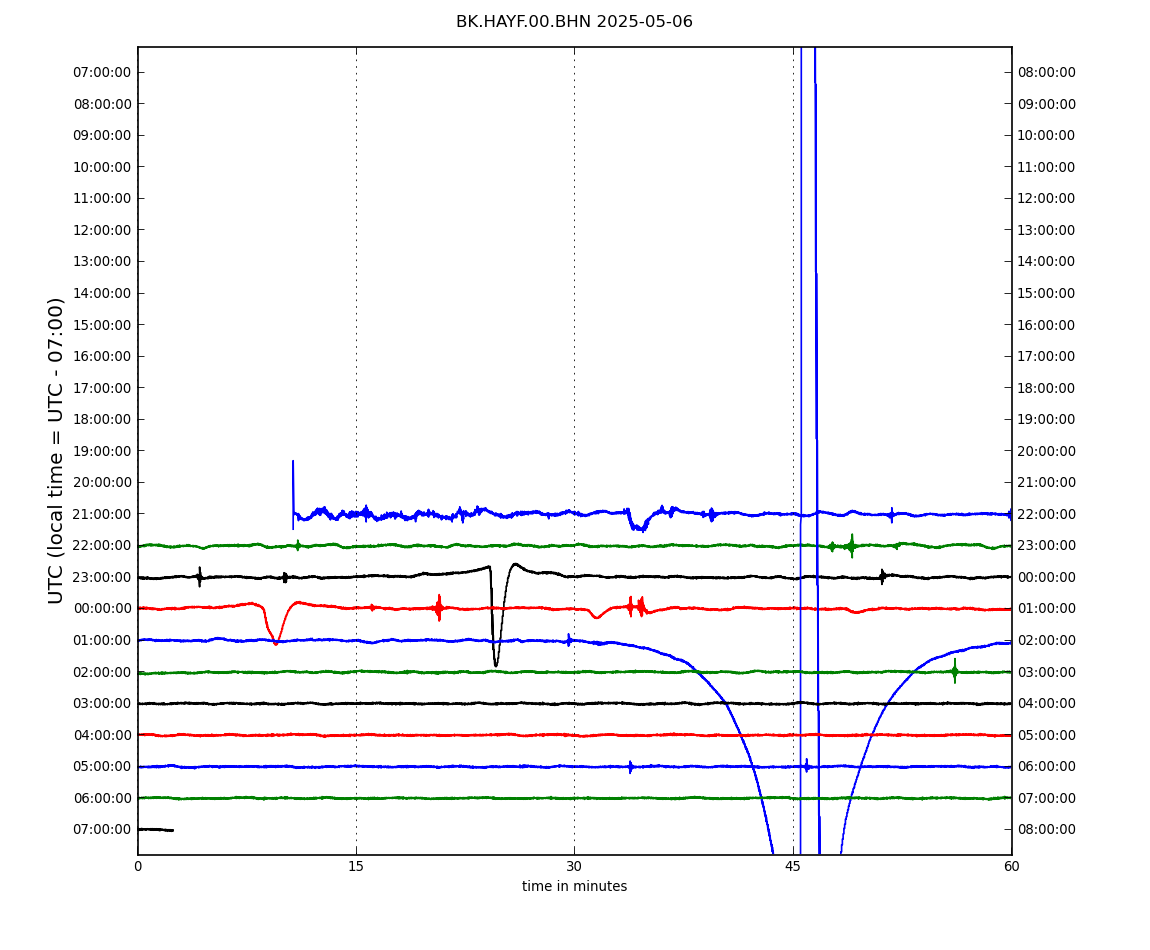Viewport: 1150px width, 950px height.
Task: Click left-axis label 22:00:00
Action: 103,546
